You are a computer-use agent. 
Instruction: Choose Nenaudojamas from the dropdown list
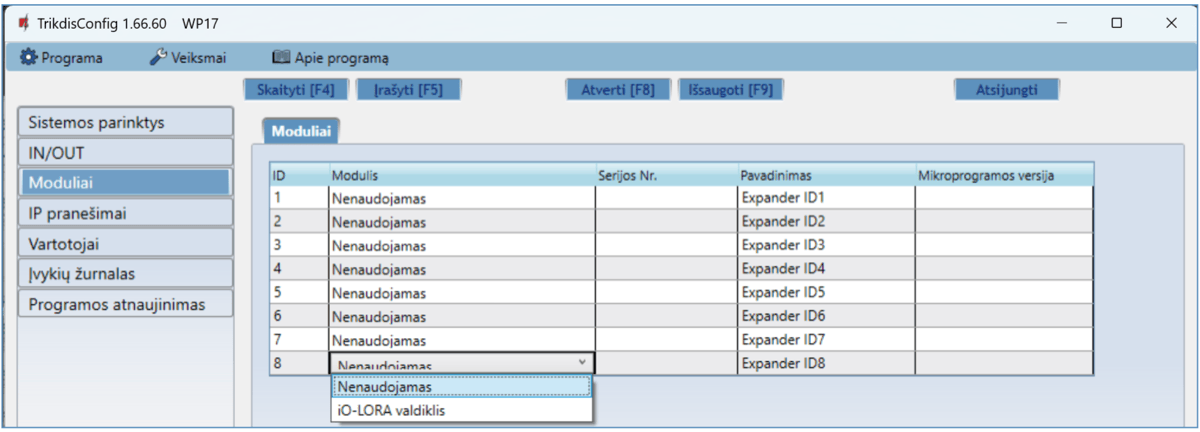(x=461, y=386)
